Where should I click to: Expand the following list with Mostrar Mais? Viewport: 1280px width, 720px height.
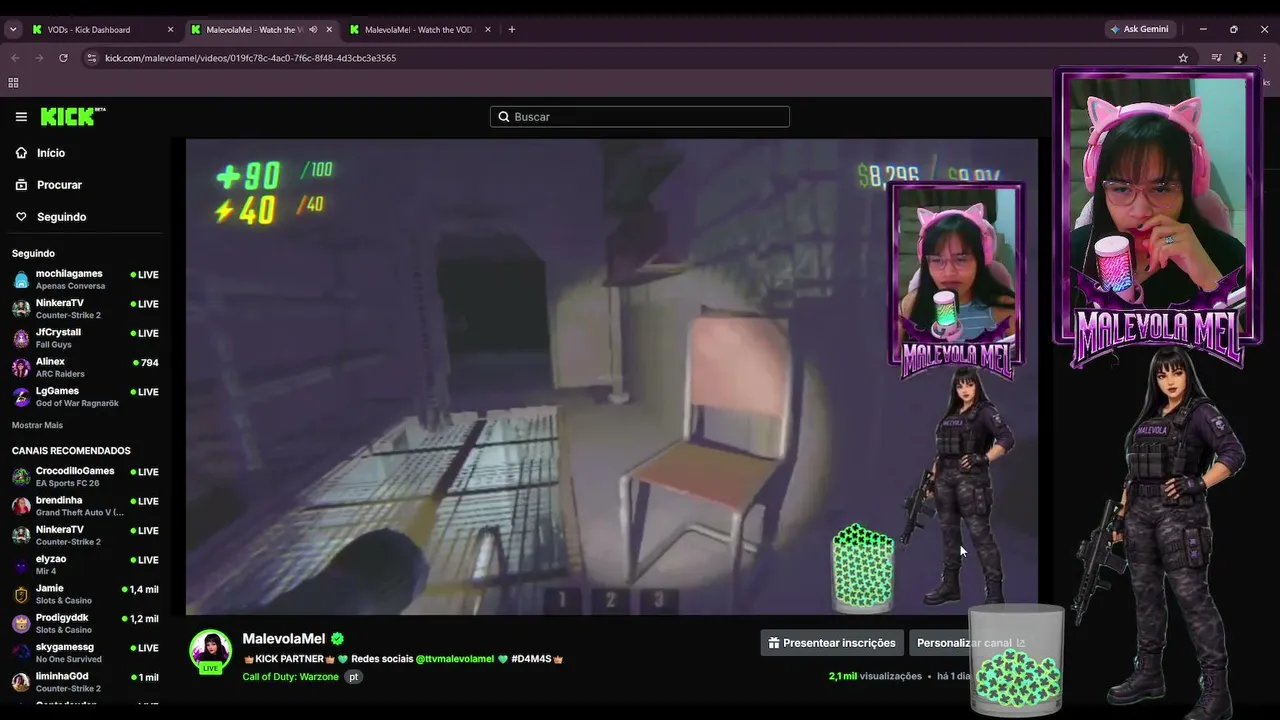[x=37, y=425]
